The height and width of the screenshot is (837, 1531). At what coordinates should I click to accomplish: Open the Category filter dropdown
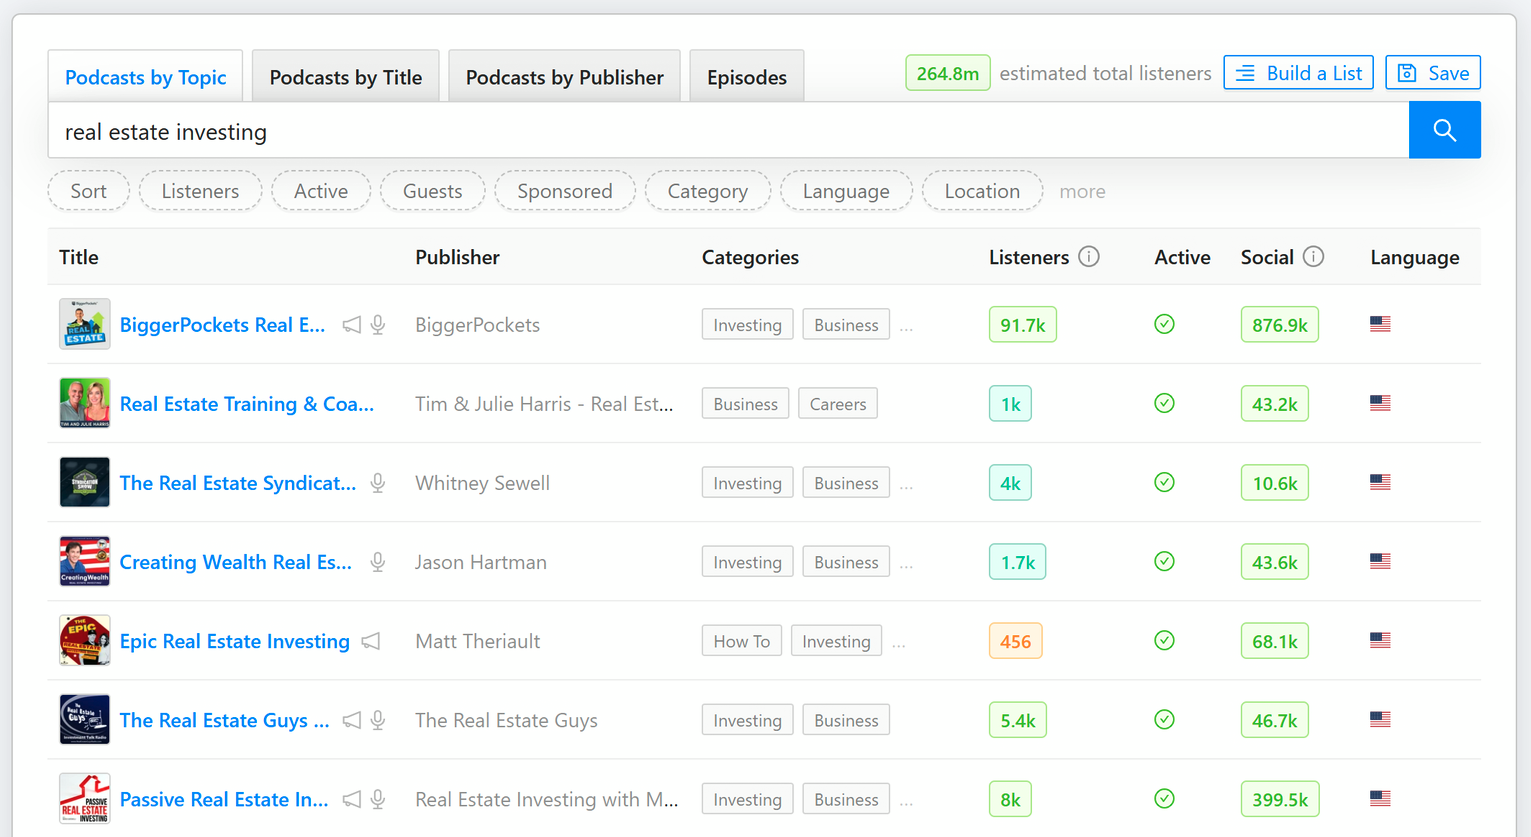click(x=707, y=190)
